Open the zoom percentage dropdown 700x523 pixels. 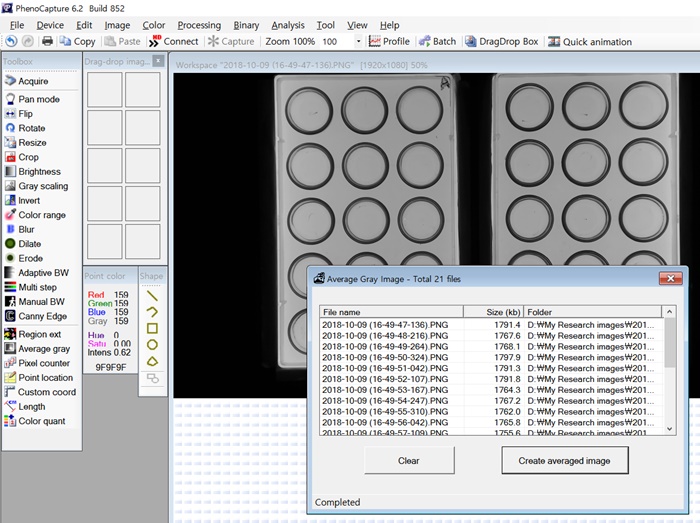point(358,42)
